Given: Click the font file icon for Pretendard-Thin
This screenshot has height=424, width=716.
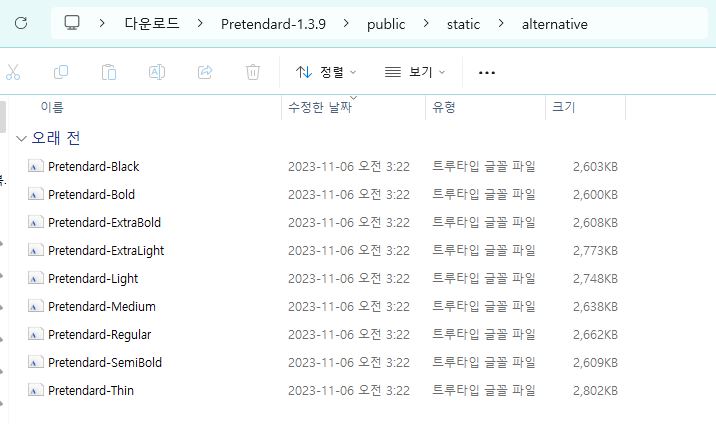Looking at the screenshot, I should click(36, 390).
